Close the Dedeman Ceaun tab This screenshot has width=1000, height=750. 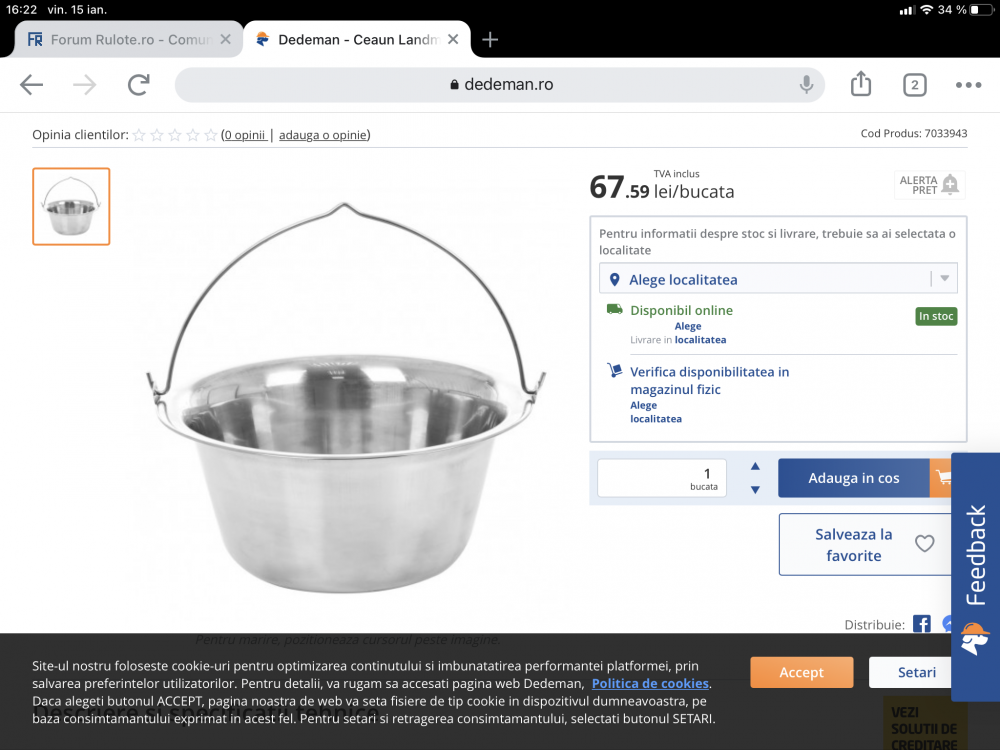click(453, 40)
